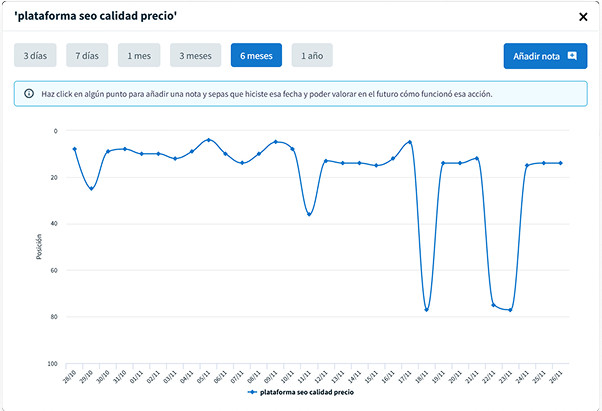602x411 pixels.
Task: Choose the 3 meses range tab
Action: 195,56
